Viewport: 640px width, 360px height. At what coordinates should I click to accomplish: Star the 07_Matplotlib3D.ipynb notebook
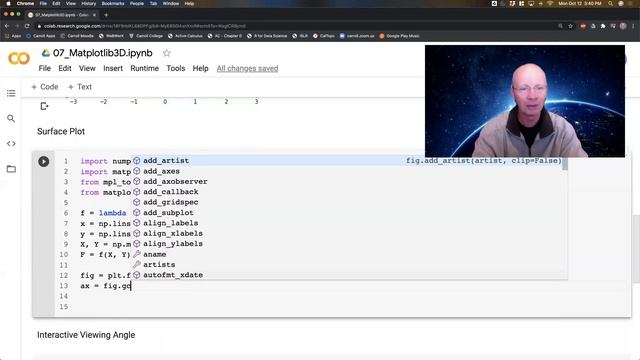tap(167, 53)
